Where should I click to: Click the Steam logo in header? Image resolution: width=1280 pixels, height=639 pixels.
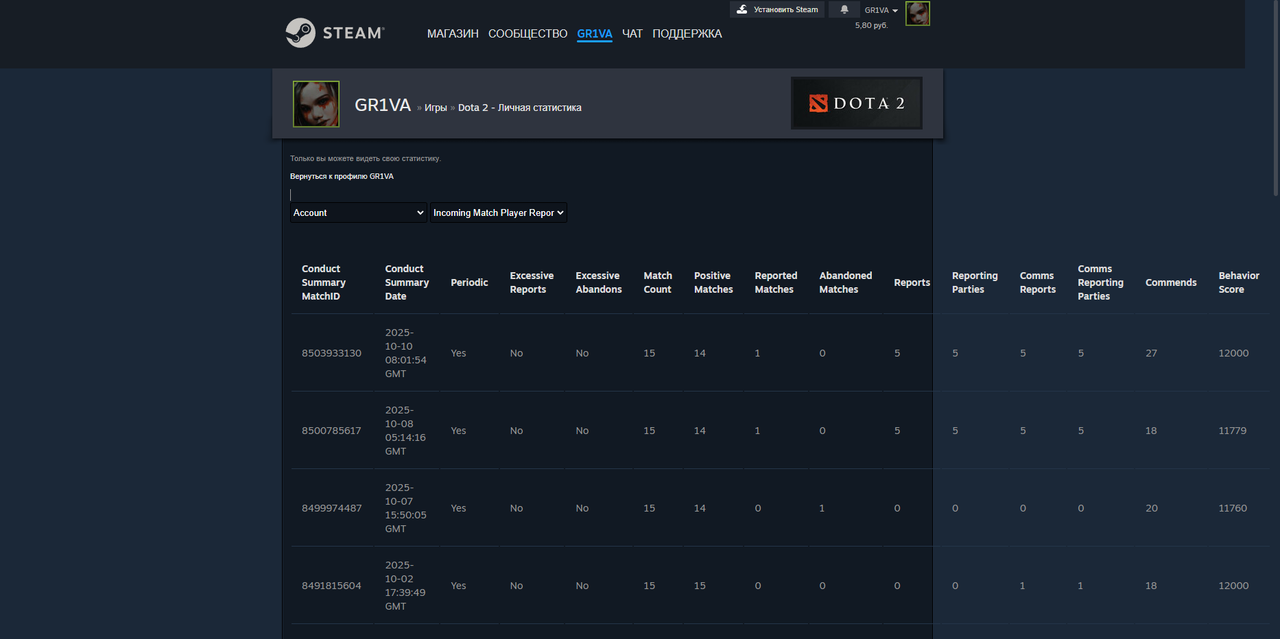335,33
